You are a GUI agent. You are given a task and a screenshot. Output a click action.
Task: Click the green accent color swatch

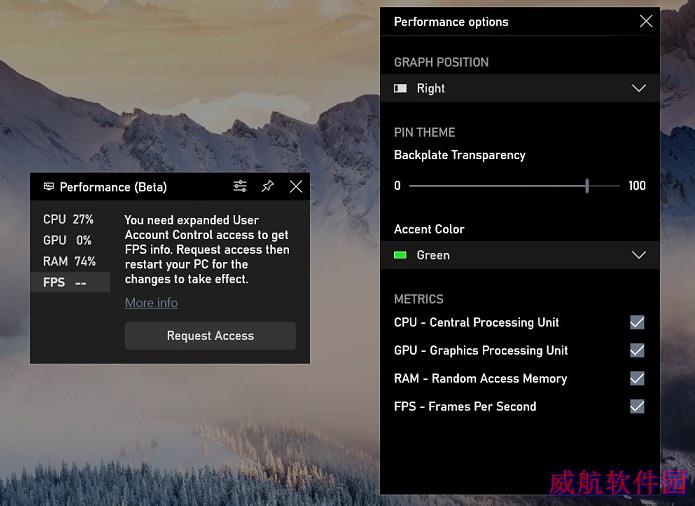click(x=400, y=255)
